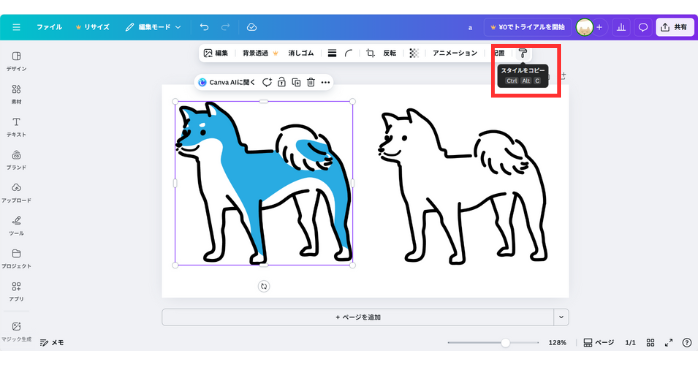Click ページを追加 add page button

pyautogui.click(x=358, y=317)
